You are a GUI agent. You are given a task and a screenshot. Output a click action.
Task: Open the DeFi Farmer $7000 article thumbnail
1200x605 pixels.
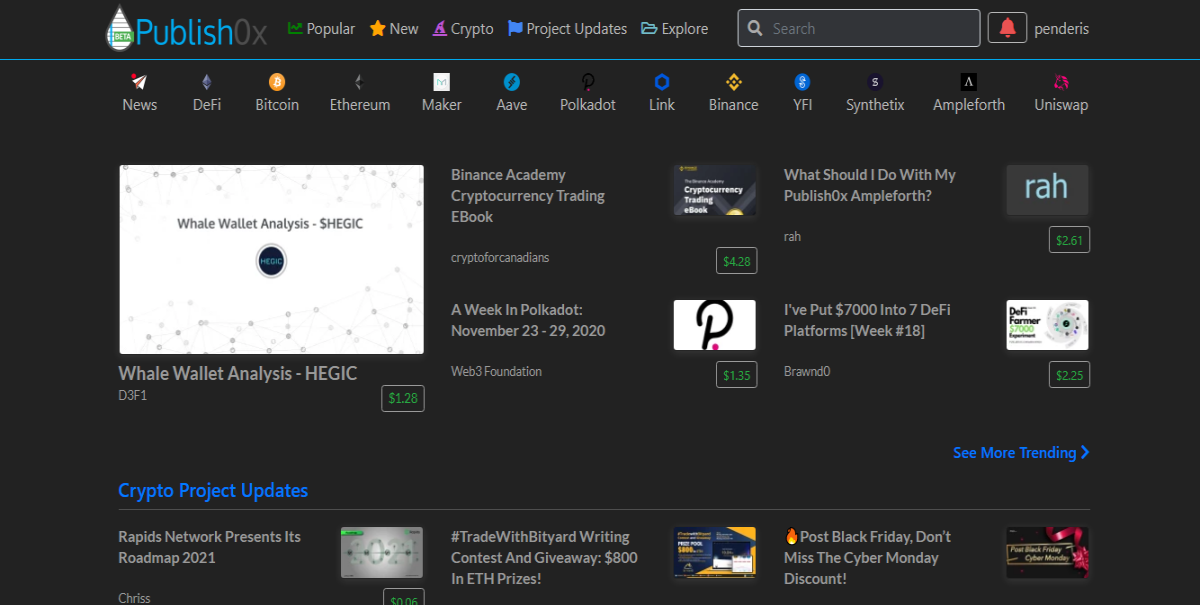tap(1047, 325)
